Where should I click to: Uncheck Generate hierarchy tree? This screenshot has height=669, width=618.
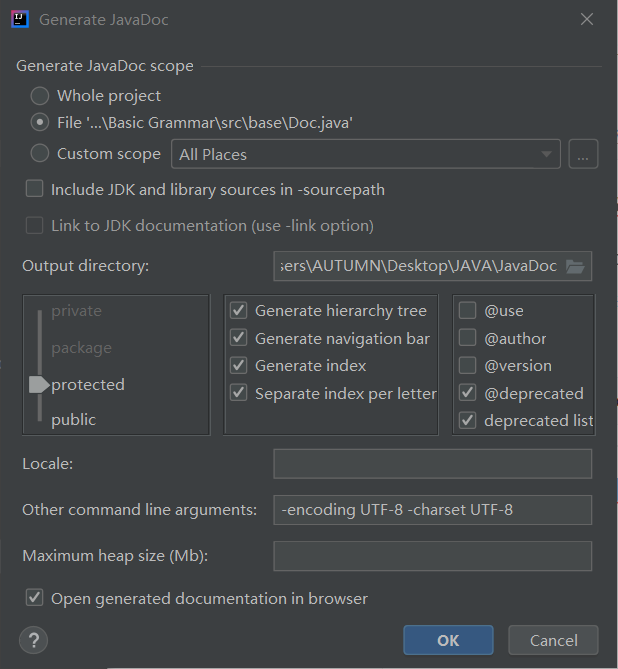[239, 311]
